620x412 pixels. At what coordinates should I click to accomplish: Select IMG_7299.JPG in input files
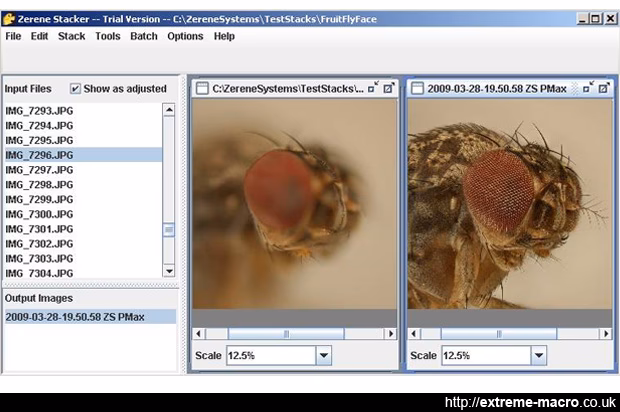pos(40,199)
